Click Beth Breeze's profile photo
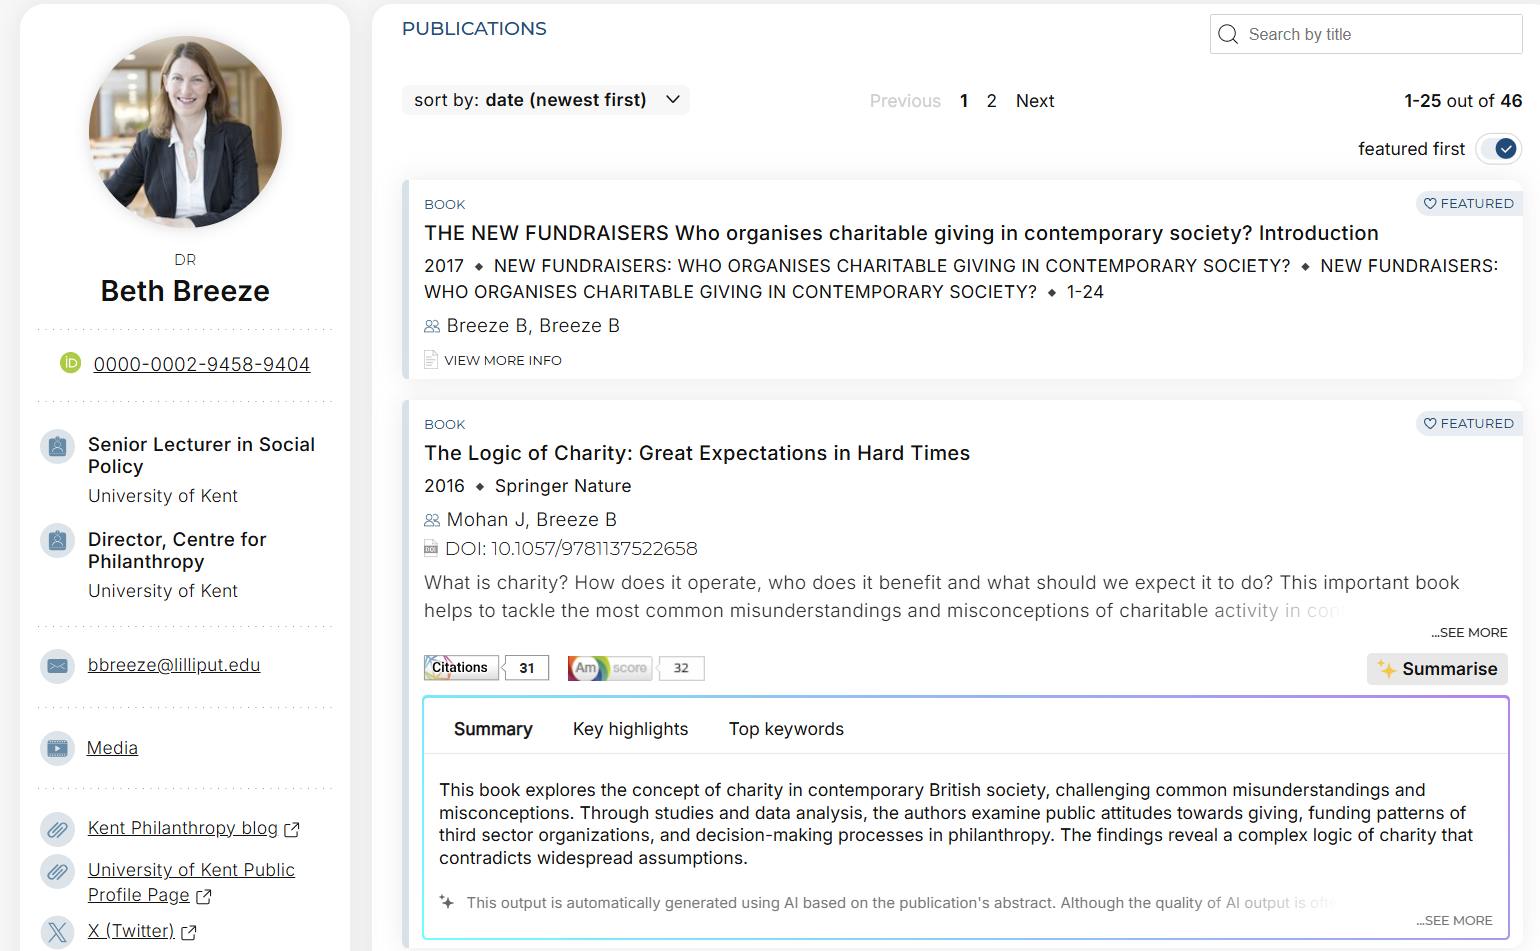 pyautogui.click(x=185, y=132)
